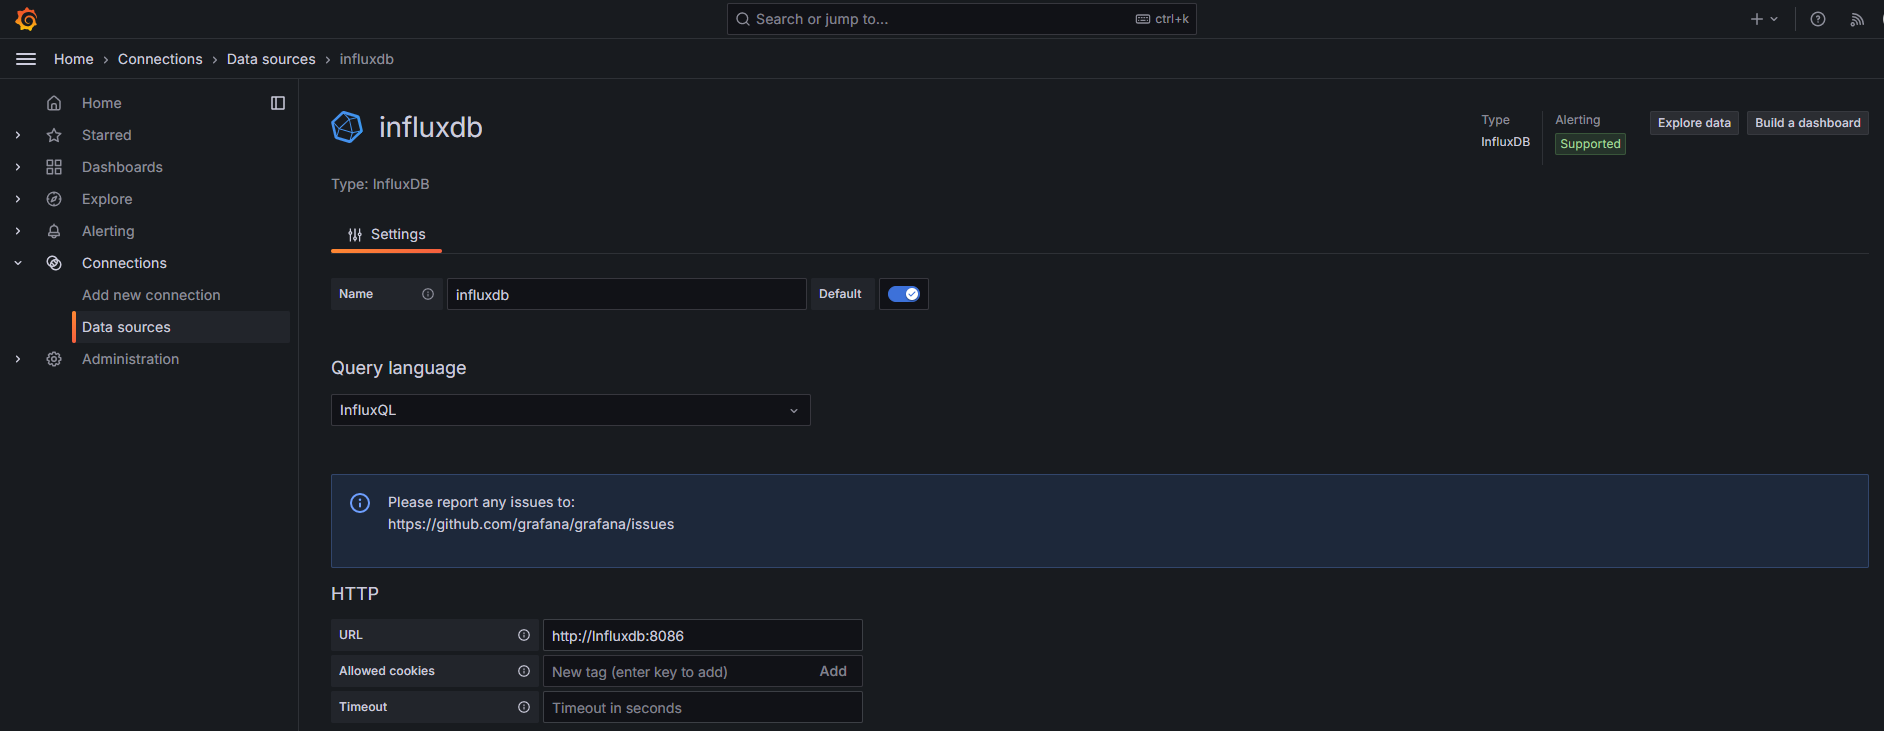
Task: Expand the Explore section chevron
Action: [x=18, y=199]
